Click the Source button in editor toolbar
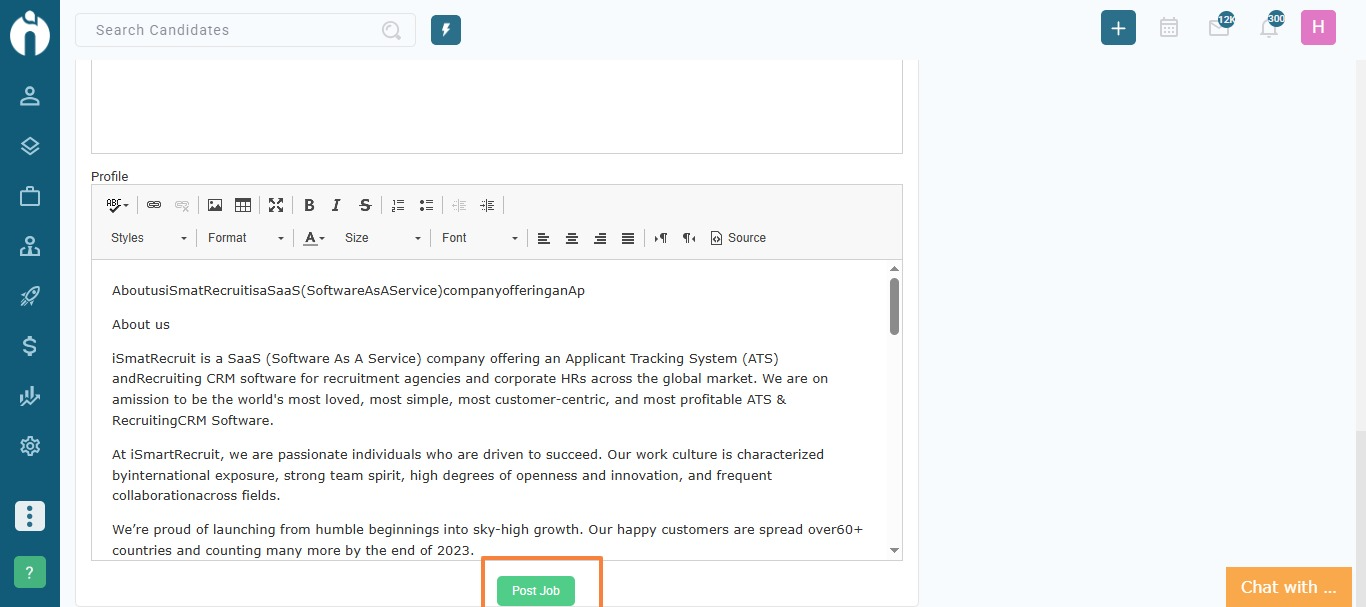 pos(738,238)
